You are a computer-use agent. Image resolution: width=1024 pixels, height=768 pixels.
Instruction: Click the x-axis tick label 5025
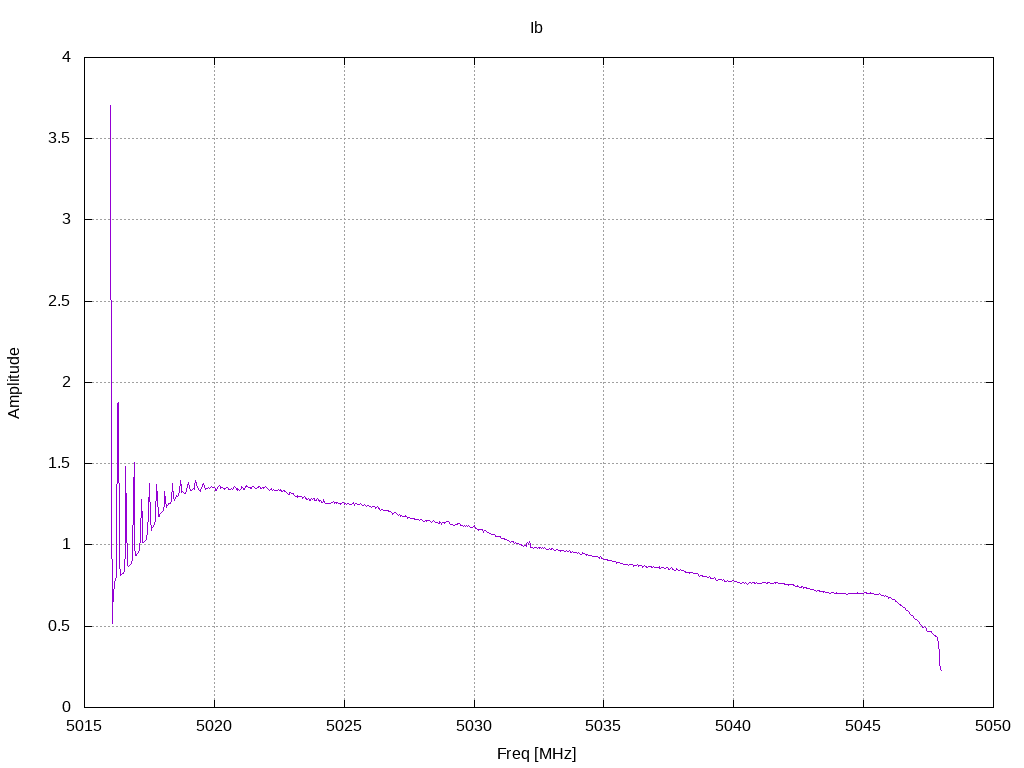point(344,726)
